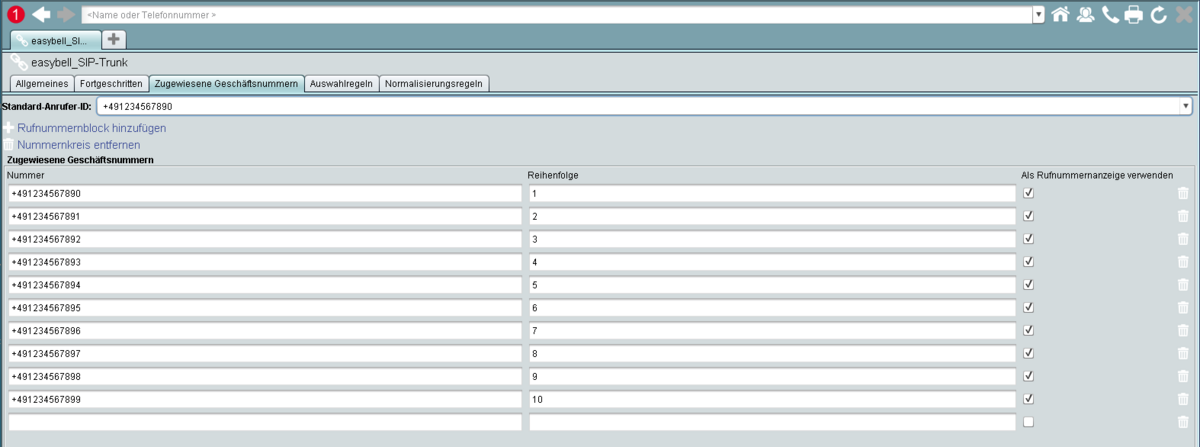Open the Normalisierungsregeln tab
The width and height of the screenshot is (1200, 447).
pyautogui.click(x=434, y=83)
